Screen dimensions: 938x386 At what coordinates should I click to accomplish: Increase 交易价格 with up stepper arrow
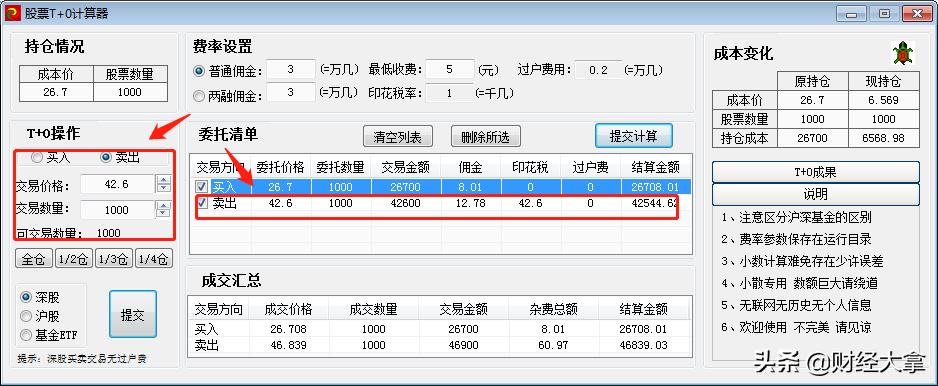point(163,179)
